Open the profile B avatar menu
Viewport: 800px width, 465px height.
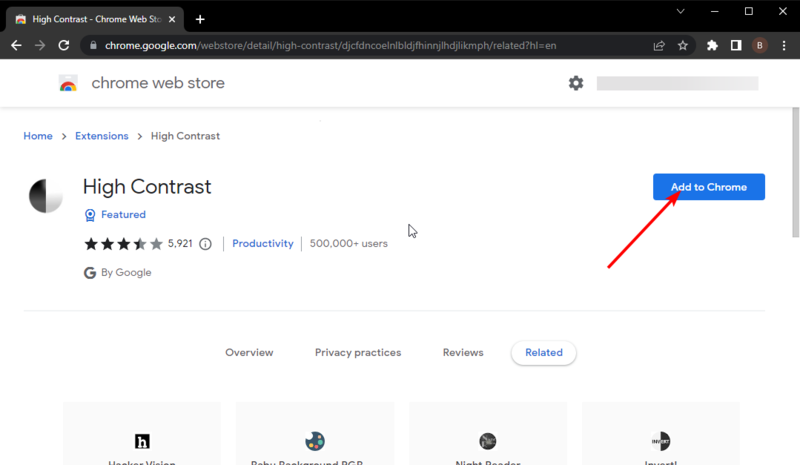(760, 45)
